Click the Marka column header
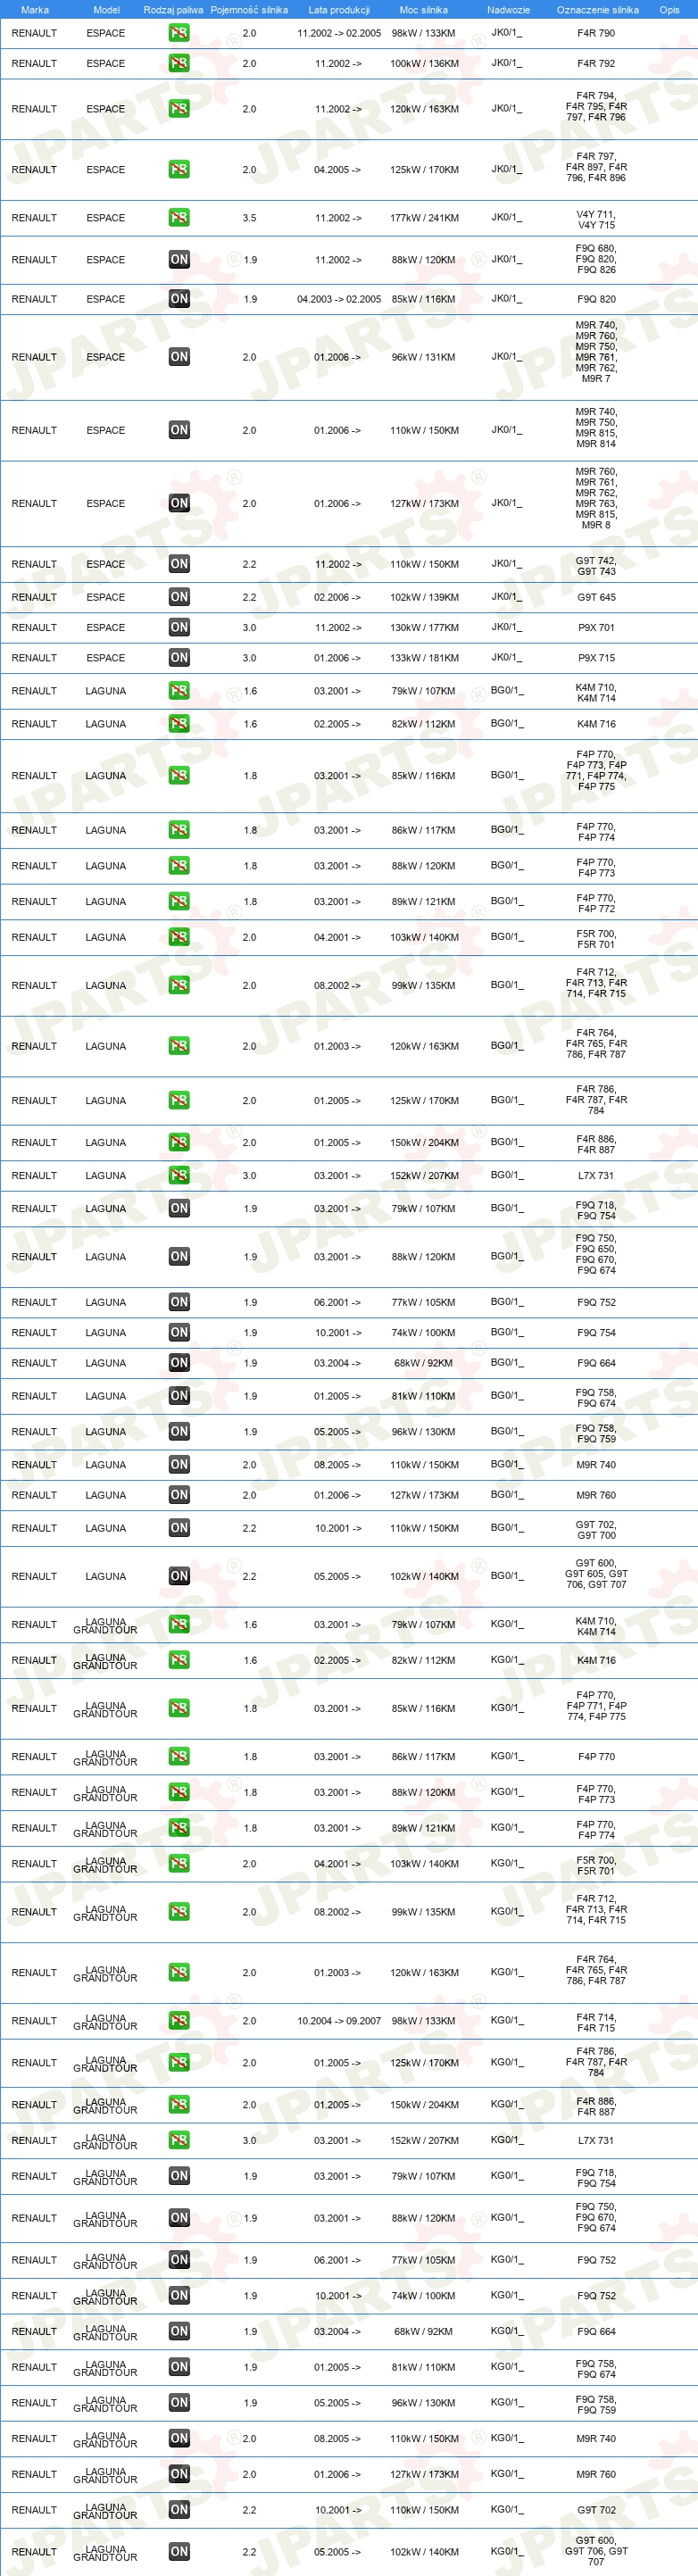The width and height of the screenshot is (698, 2576). 35,9
